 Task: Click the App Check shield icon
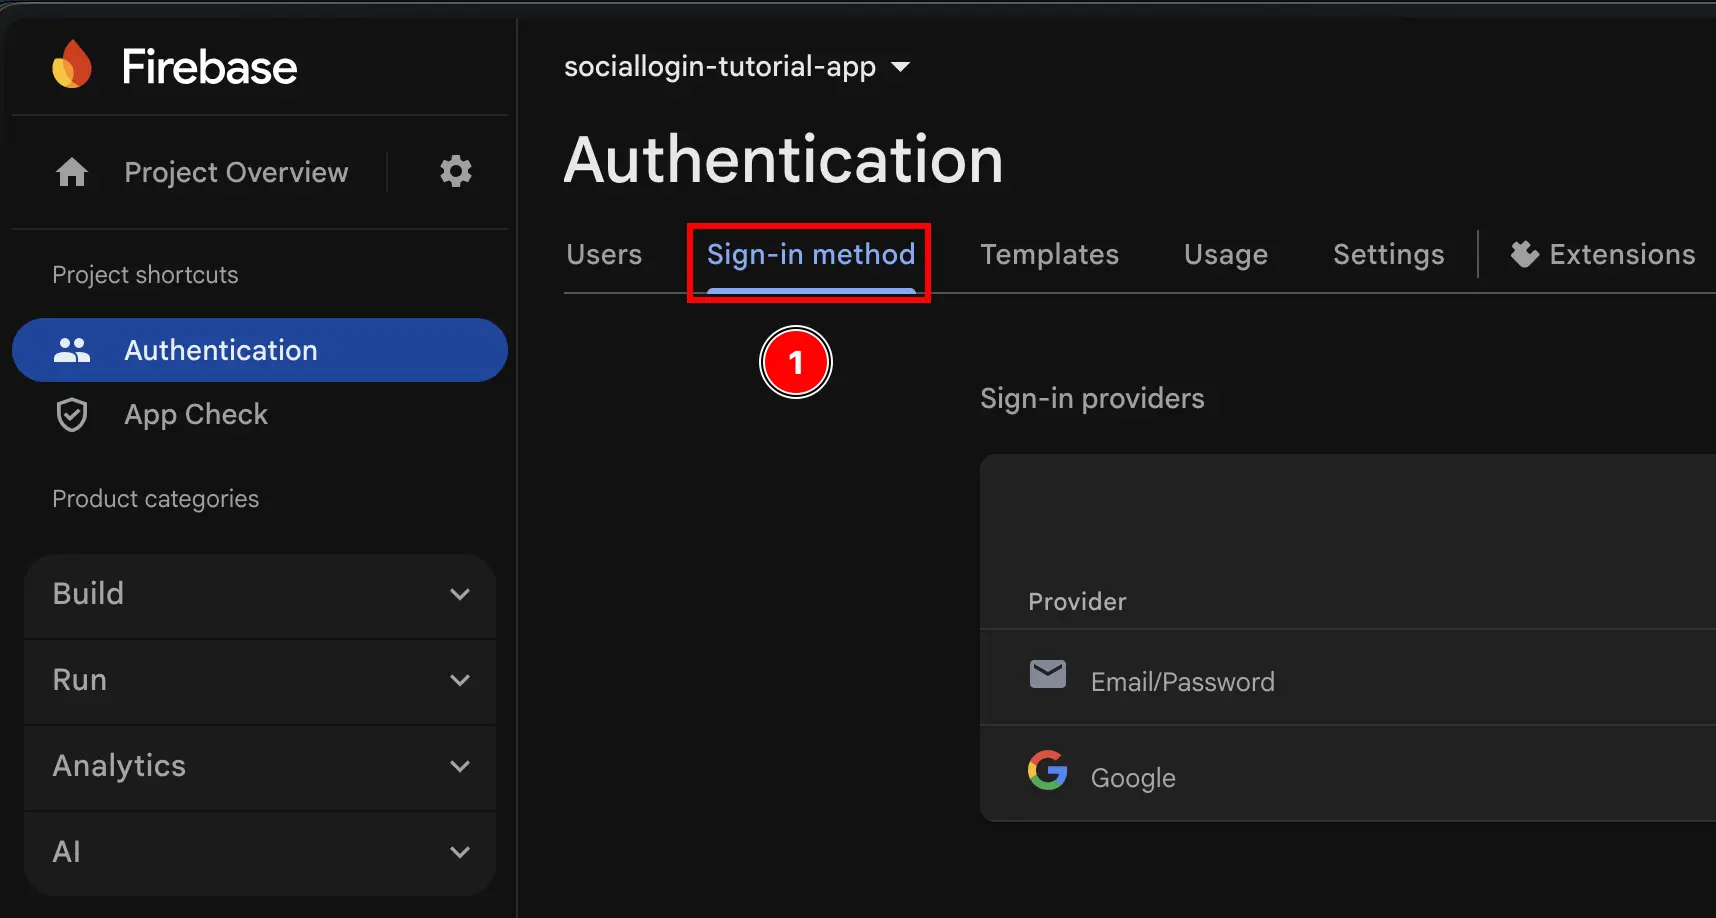coord(71,414)
